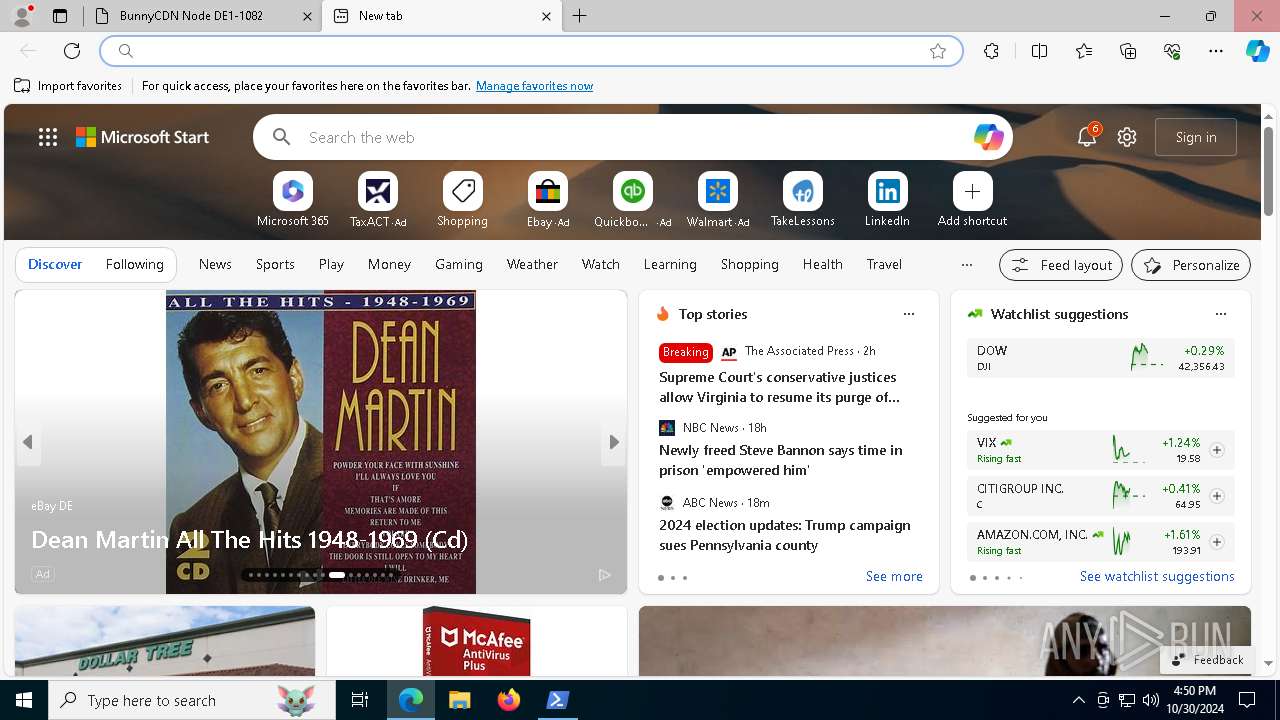Image resolution: width=1280 pixels, height=720 pixels.
Task: Select the Discover feed tab
Action: point(55,265)
